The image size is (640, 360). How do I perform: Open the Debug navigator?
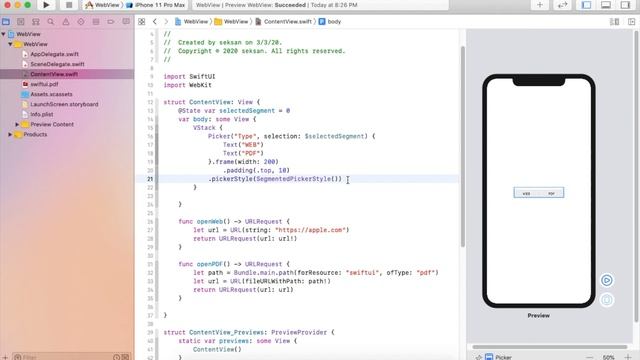[96, 22]
